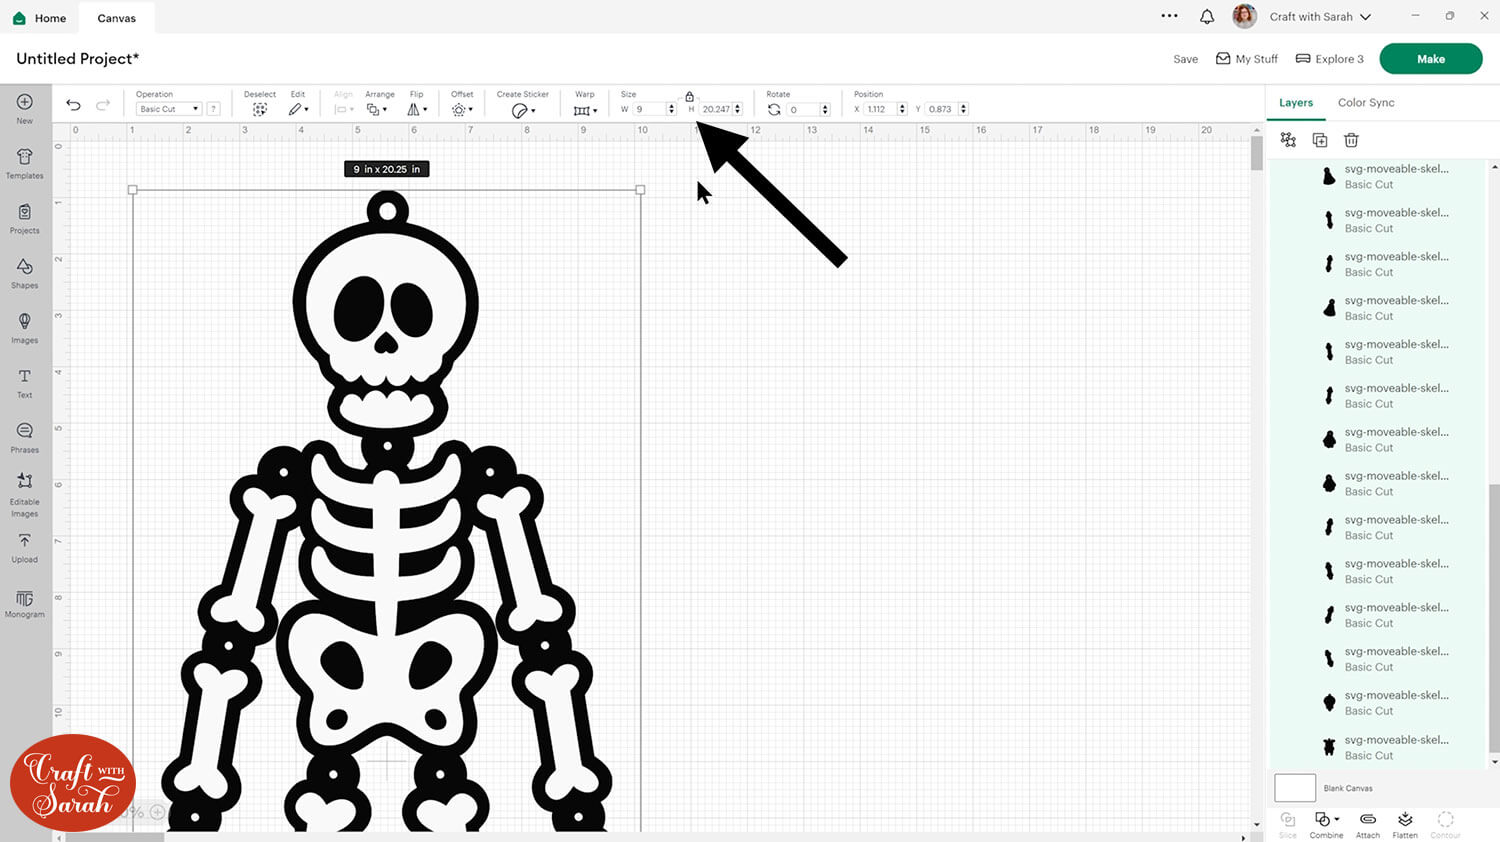The image size is (1500, 842).
Task: Switch to the Color Sync tab
Action: click(x=1366, y=102)
